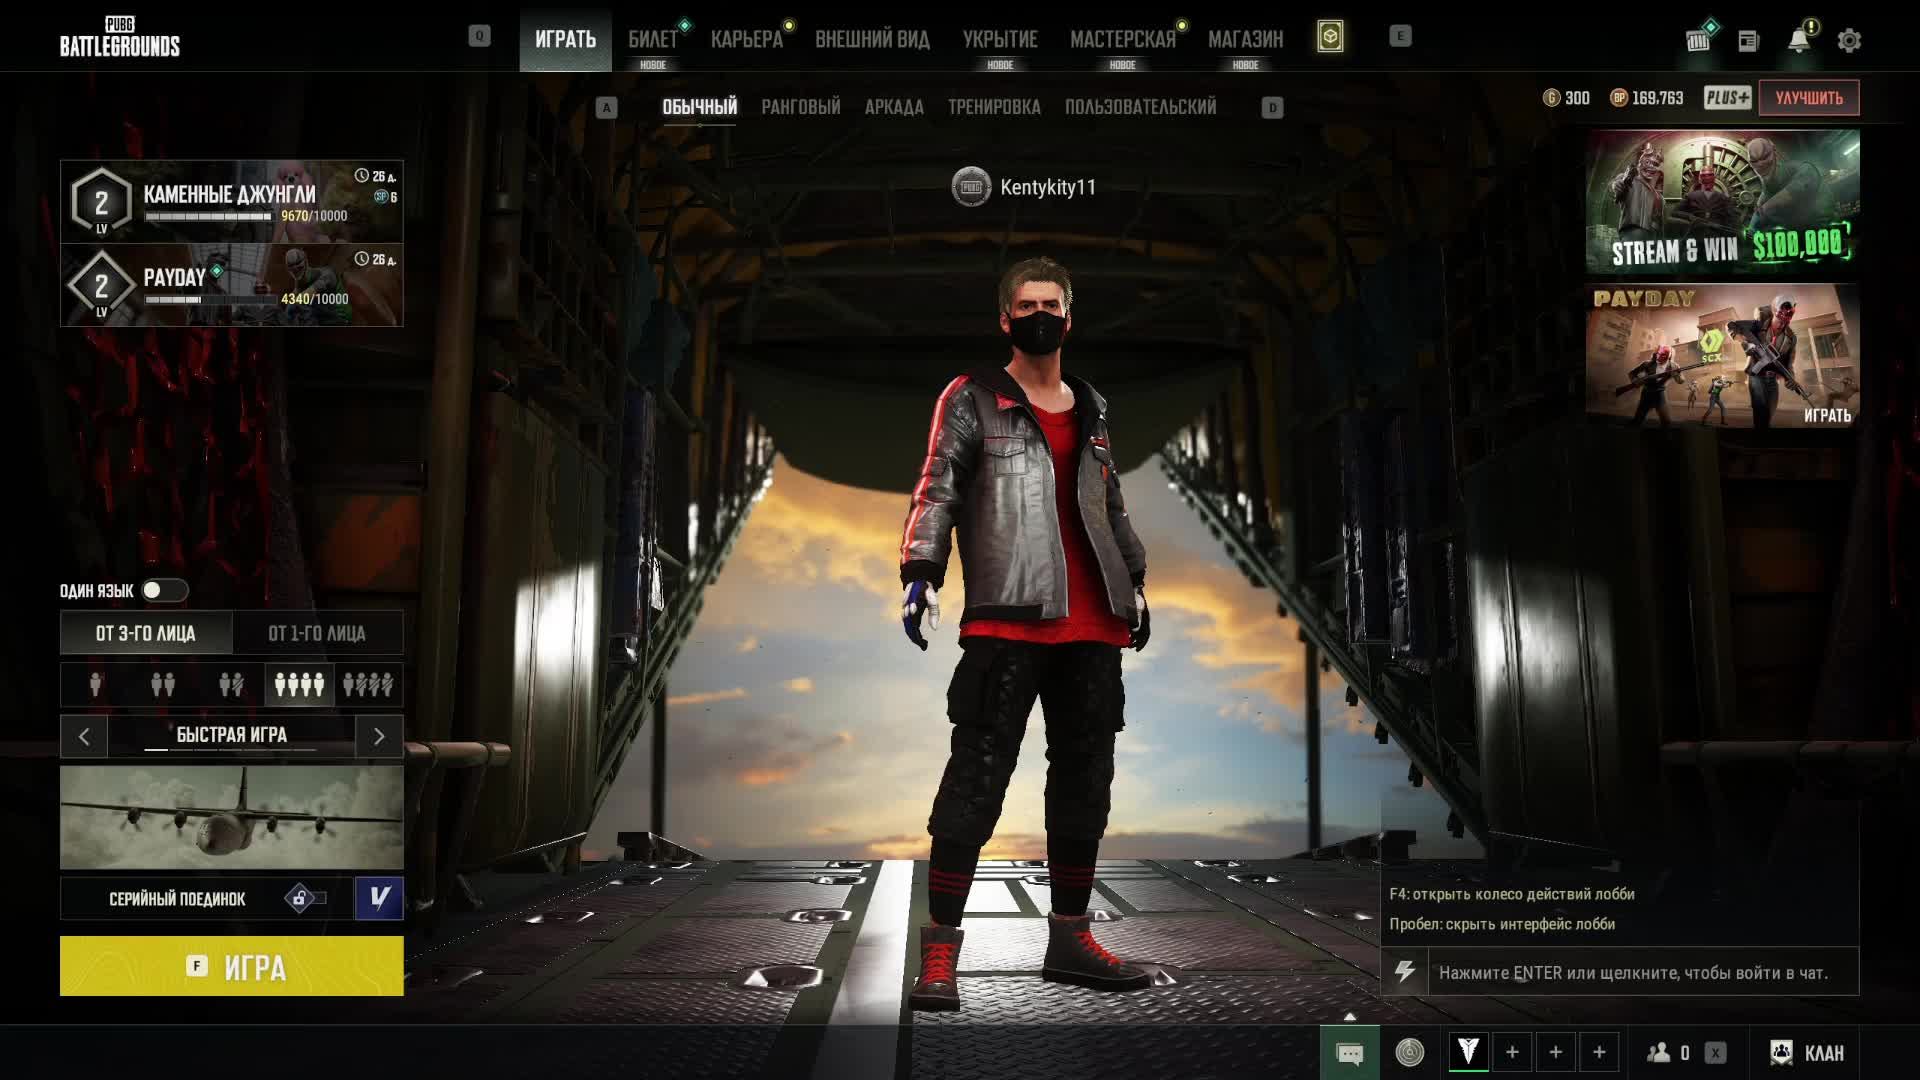Open the inventory crate icon in top bar
The image size is (1920, 1080).
[x=1698, y=40]
